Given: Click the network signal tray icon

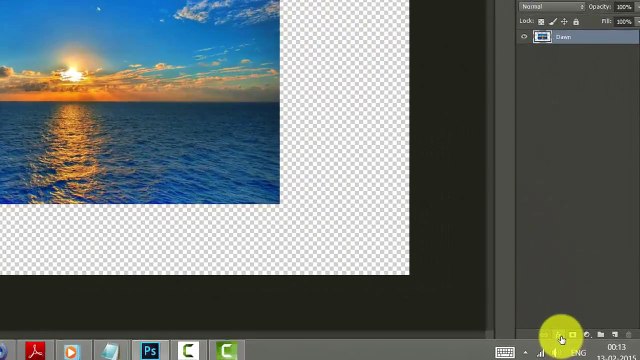Looking at the screenshot, I should point(541,353).
